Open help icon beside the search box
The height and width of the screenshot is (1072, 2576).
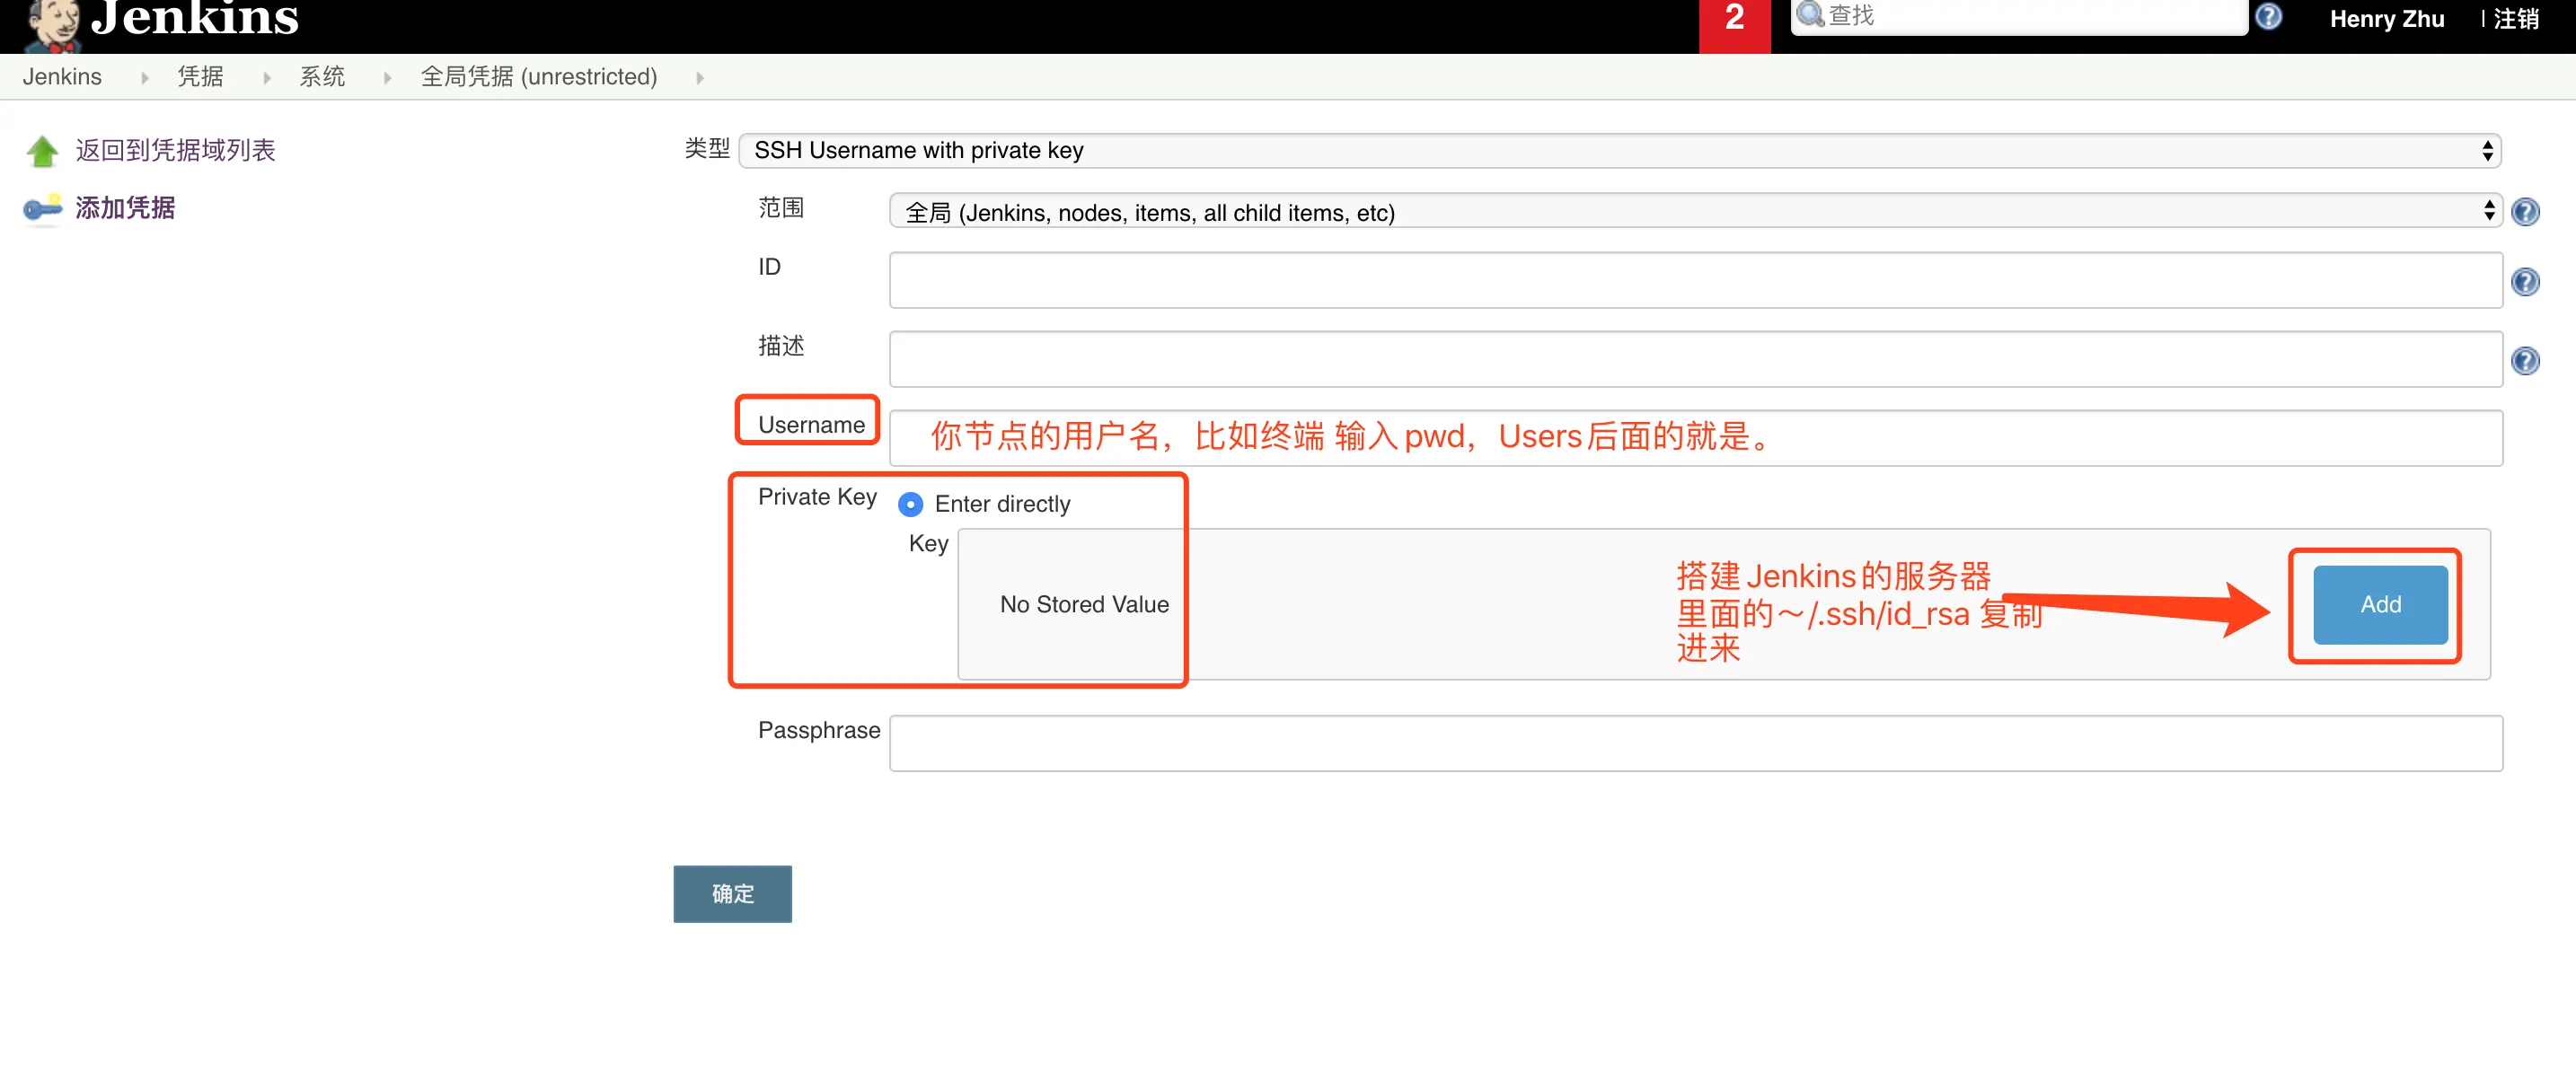[x=2268, y=17]
